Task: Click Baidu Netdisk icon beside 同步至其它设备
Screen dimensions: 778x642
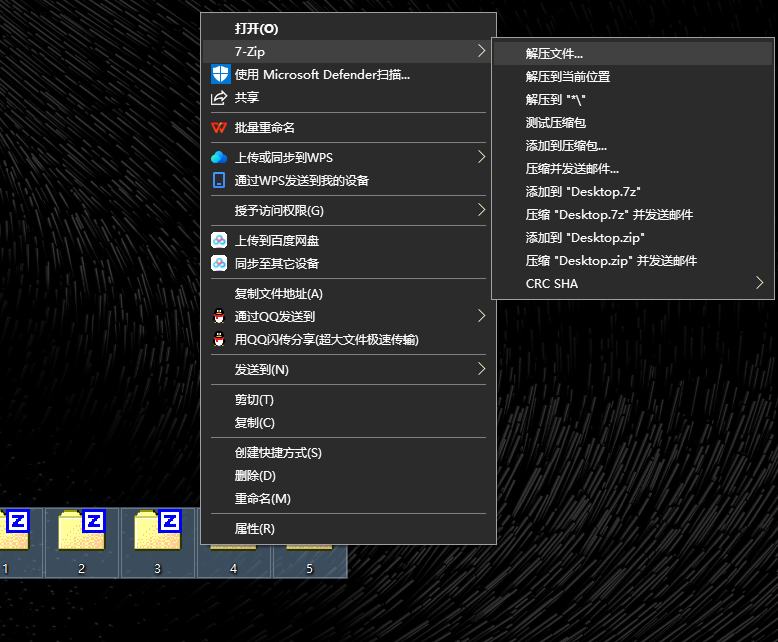Action: coord(219,263)
